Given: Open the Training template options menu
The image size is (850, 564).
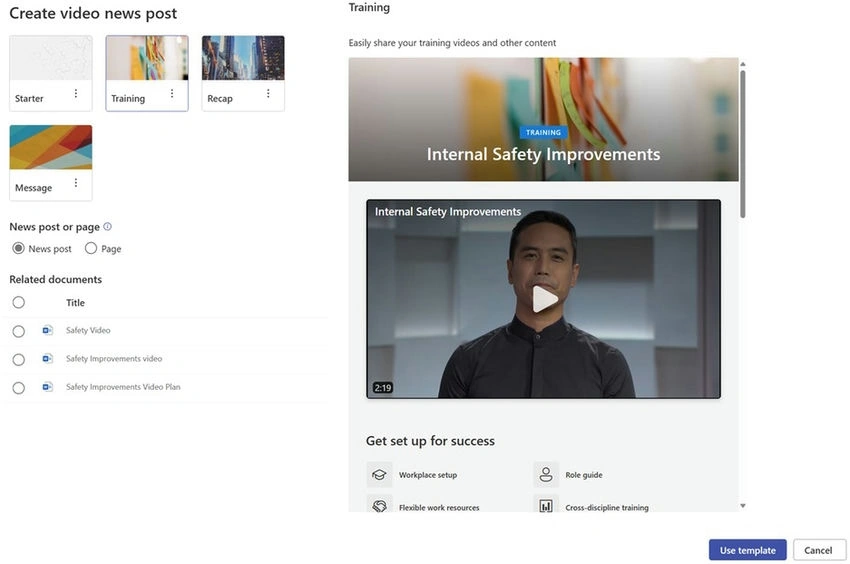Looking at the screenshot, I should (172, 93).
